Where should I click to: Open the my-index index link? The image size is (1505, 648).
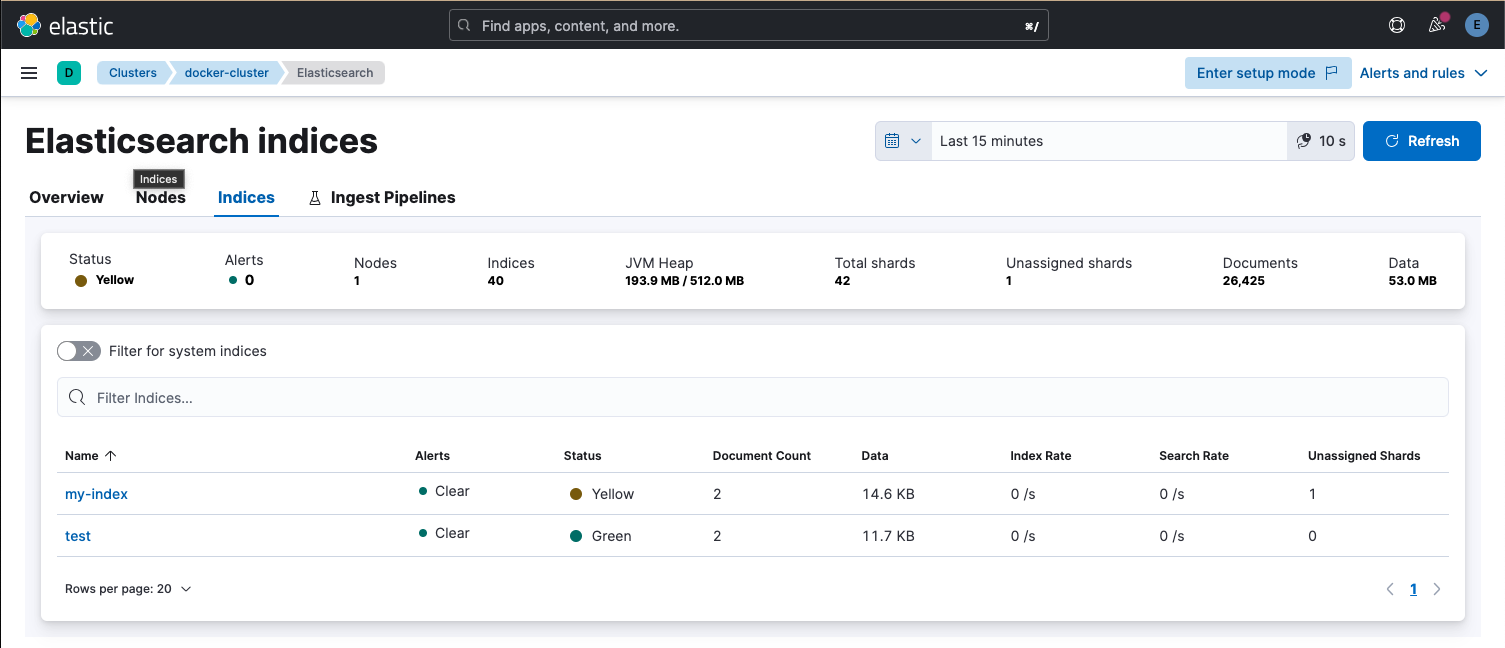click(x=96, y=494)
